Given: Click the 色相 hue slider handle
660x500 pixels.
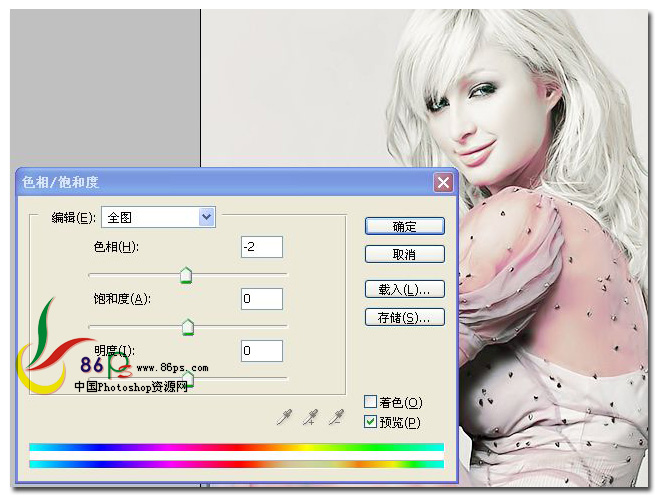Looking at the screenshot, I should 186,275.
